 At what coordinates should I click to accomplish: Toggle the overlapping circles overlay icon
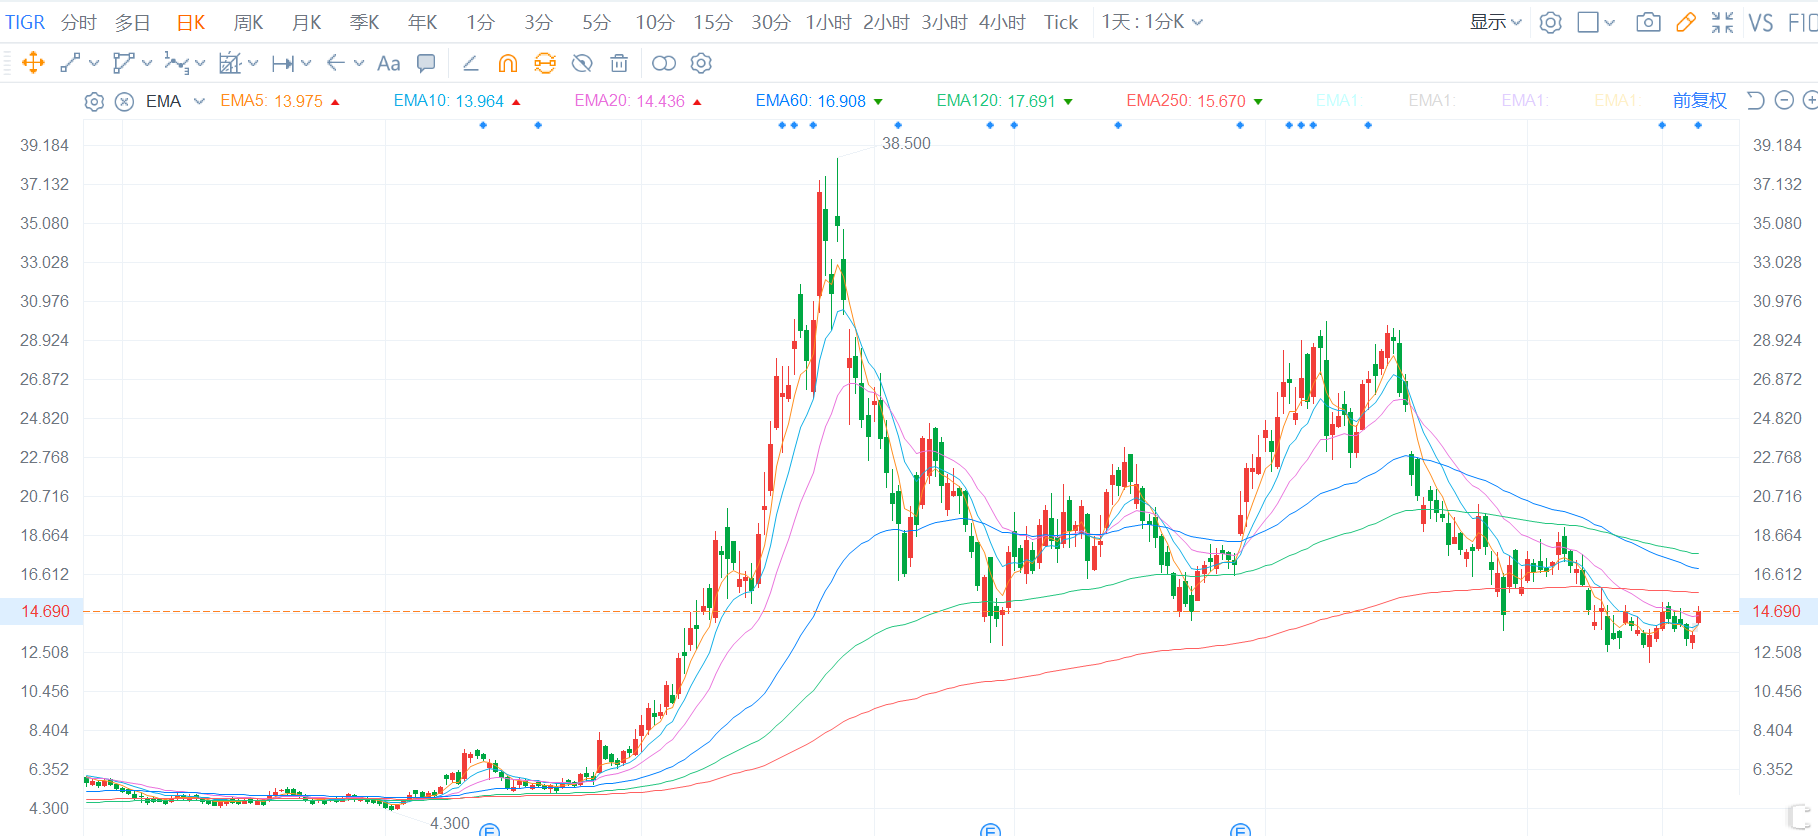click(x=663, y=63)
